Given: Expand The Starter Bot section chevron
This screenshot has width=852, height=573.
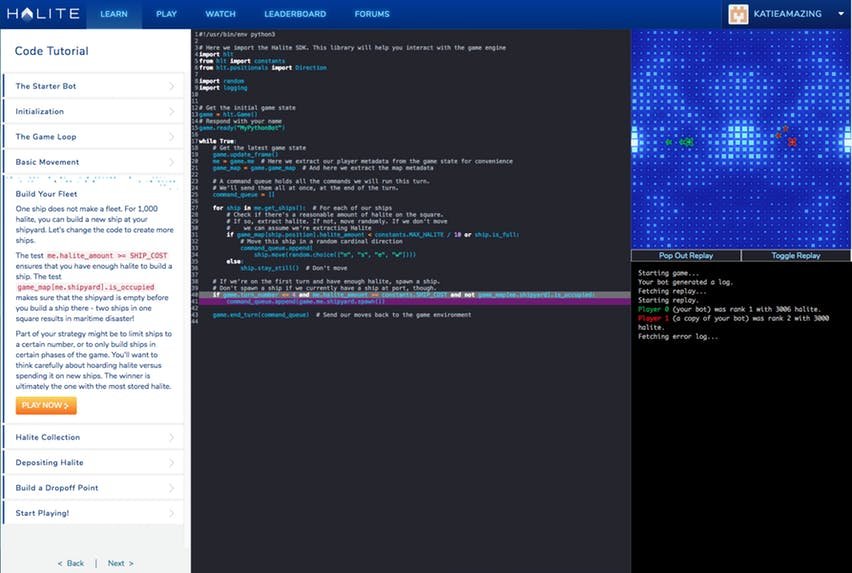Looking at the screenshot, I should (172, 86).
